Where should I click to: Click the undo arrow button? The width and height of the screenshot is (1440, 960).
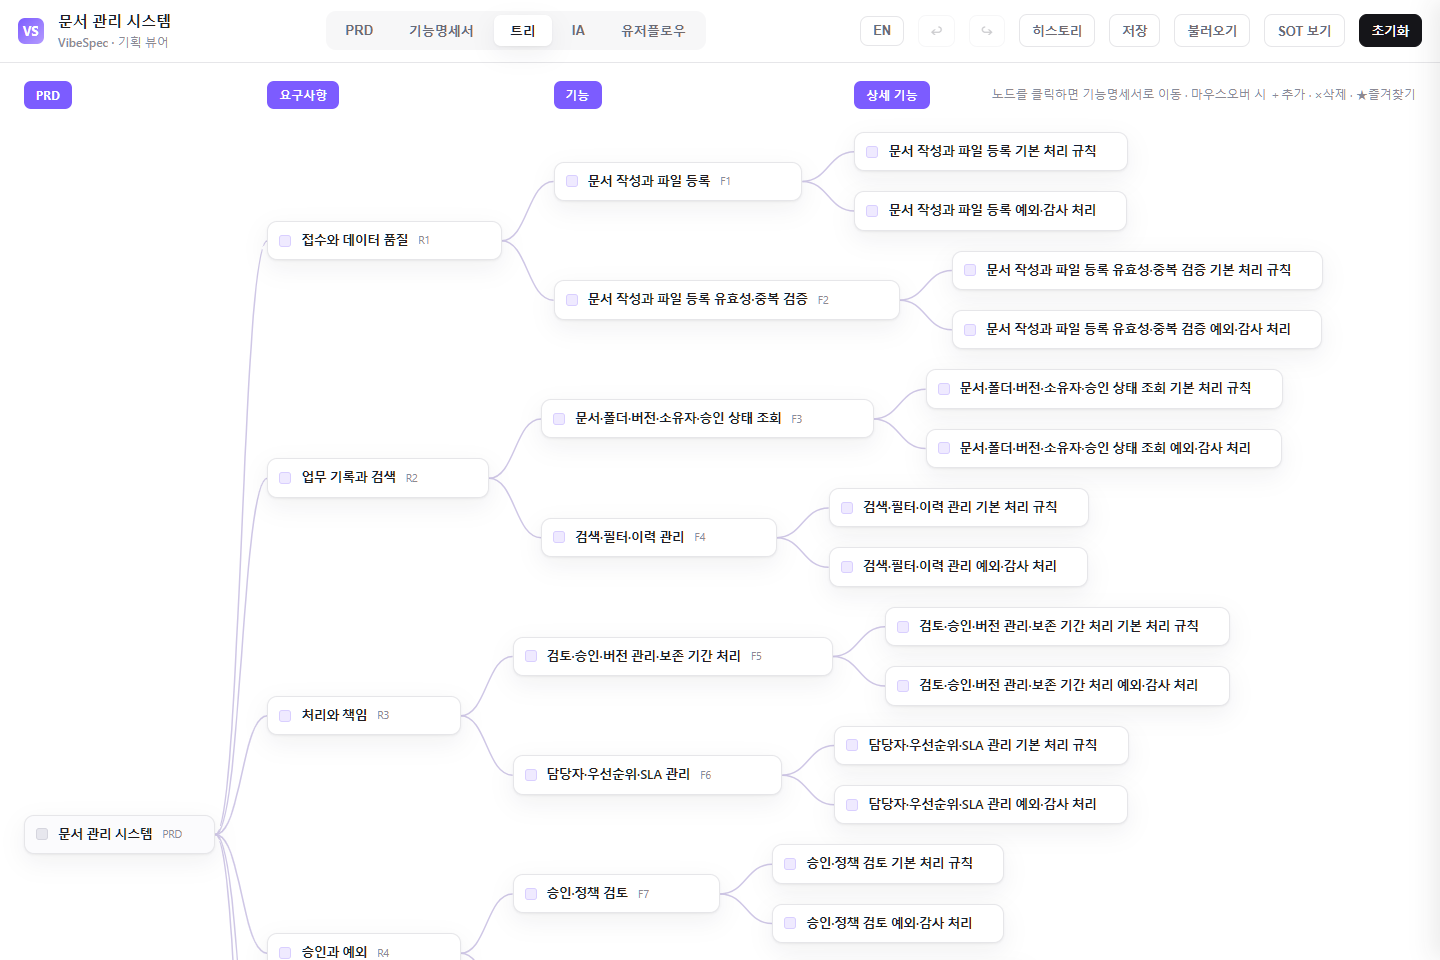coord(936,31)
